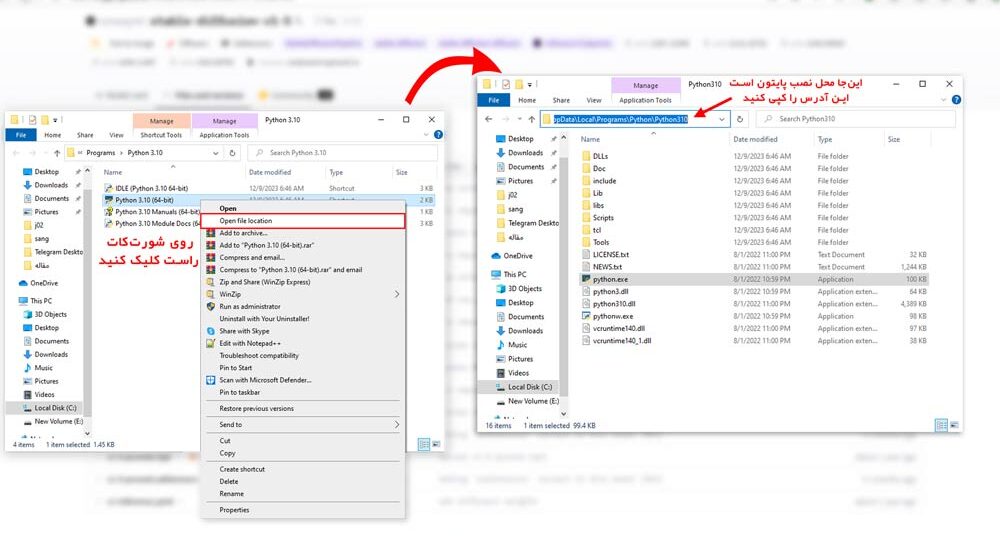
Task: Select pythonw.exe file
Action: 613,316
